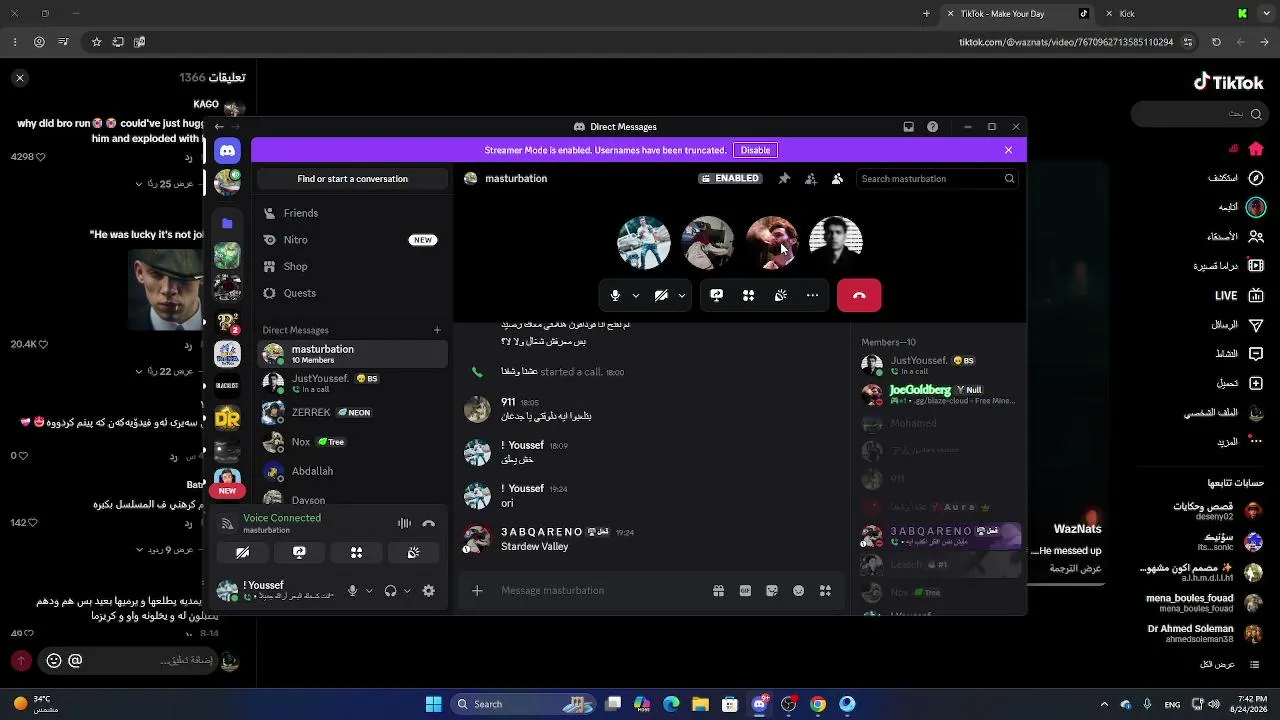Toggle the camera in the Voice Connected panel
1280x720 pixels.
point(242,552)
